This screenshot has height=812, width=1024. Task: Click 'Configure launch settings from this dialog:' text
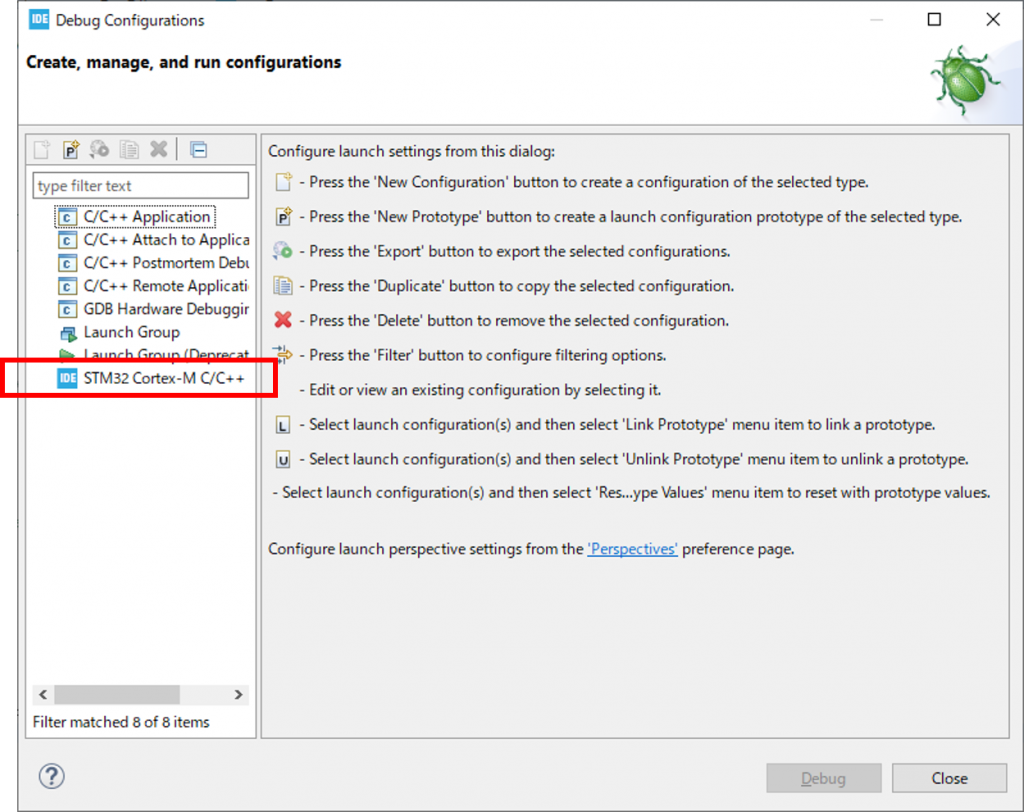pos(411,151)
